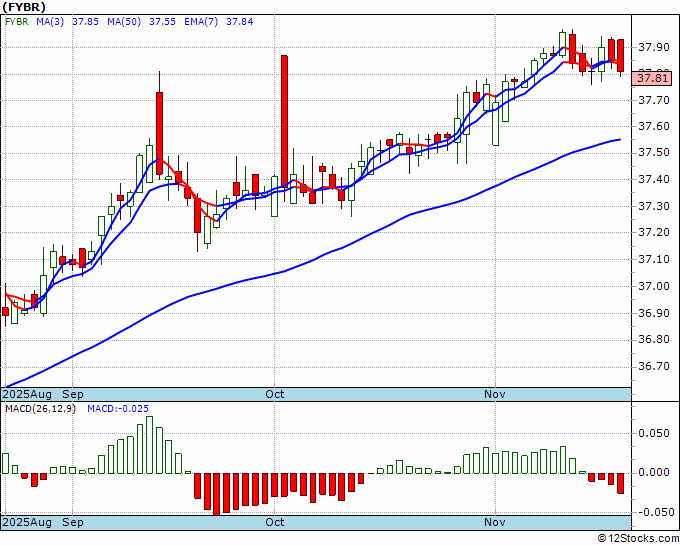Screen dimensions: 680x546
Task: Click the 37.20 price axis label
Action: click(x=652, y=233)
